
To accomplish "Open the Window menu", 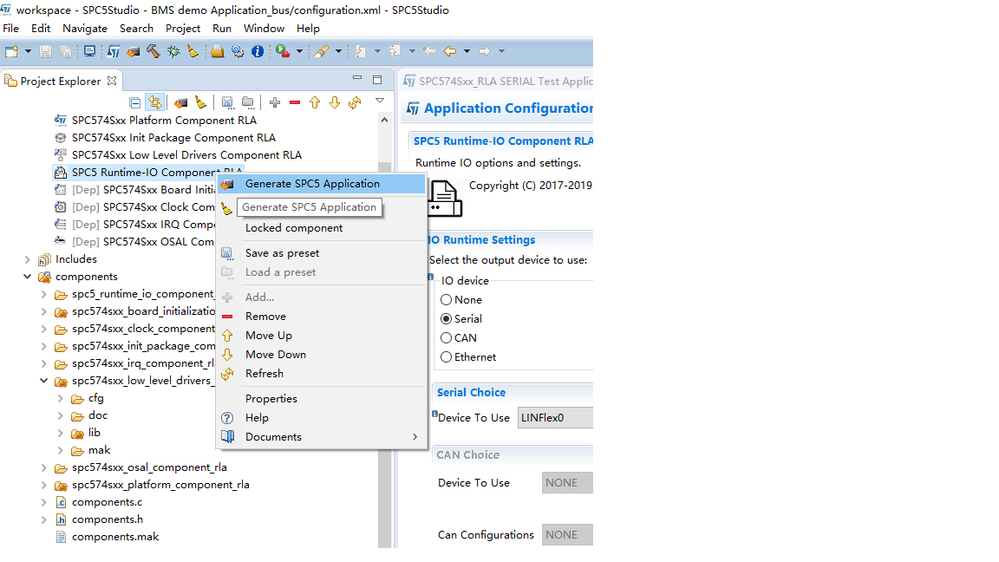I will [264, 29].
